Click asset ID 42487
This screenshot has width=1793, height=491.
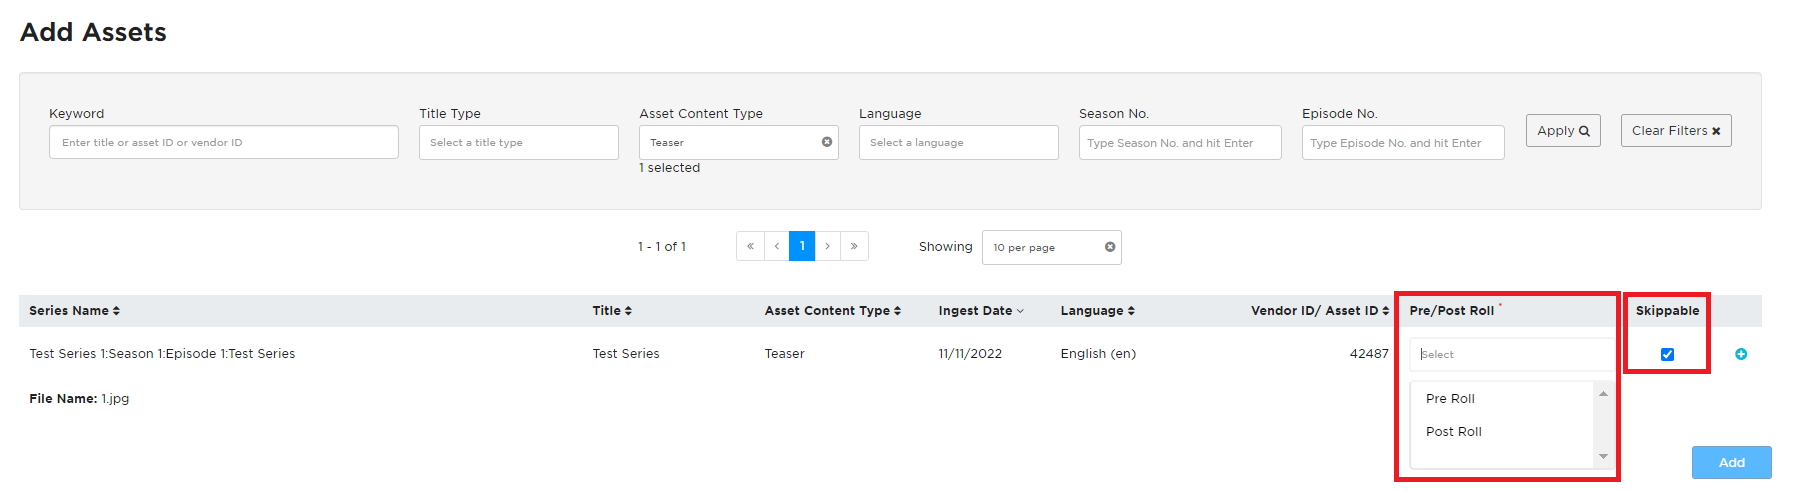click(1369, 353)
